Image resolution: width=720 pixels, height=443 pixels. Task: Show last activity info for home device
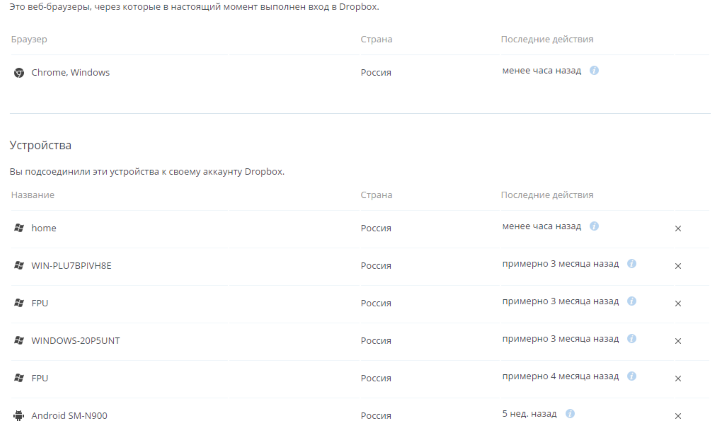pyautogui.click(x=594, y=227)
